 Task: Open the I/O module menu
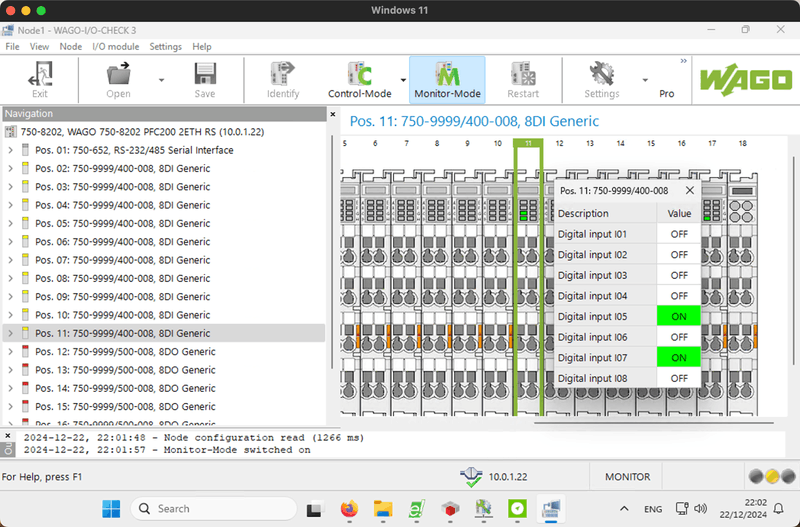click(115, 46)
